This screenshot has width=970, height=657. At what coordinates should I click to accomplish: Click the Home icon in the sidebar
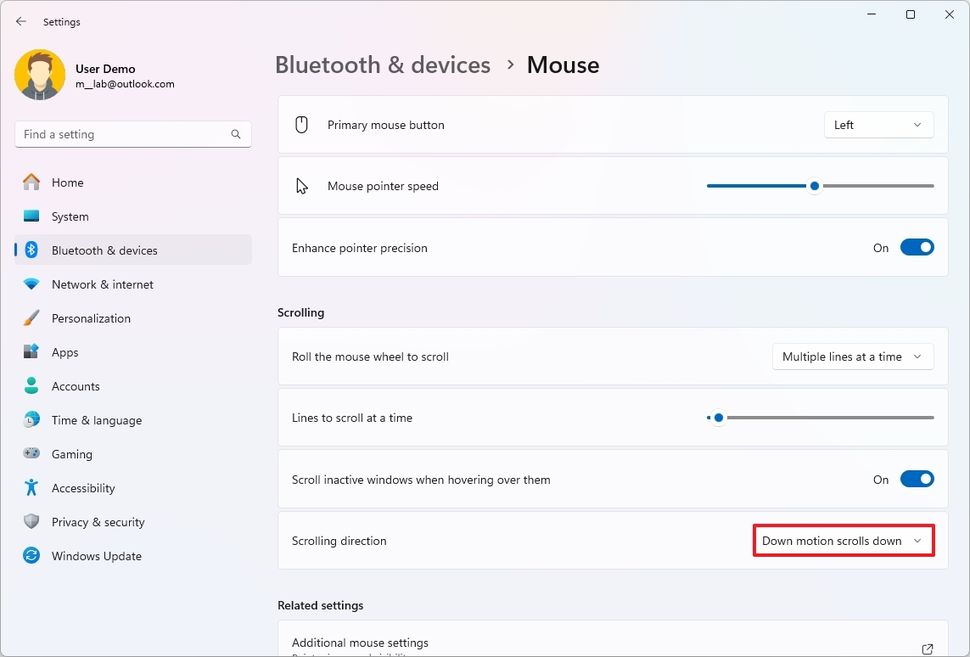coord(33,182)
